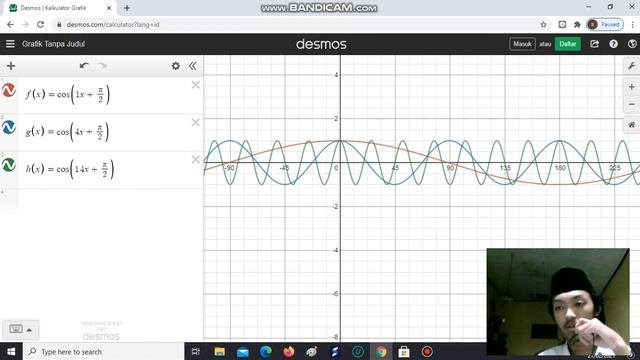This screenshot has height=360, width=640.
Task: Open the Chrome profile Paused button
Action: pos(605,24)
